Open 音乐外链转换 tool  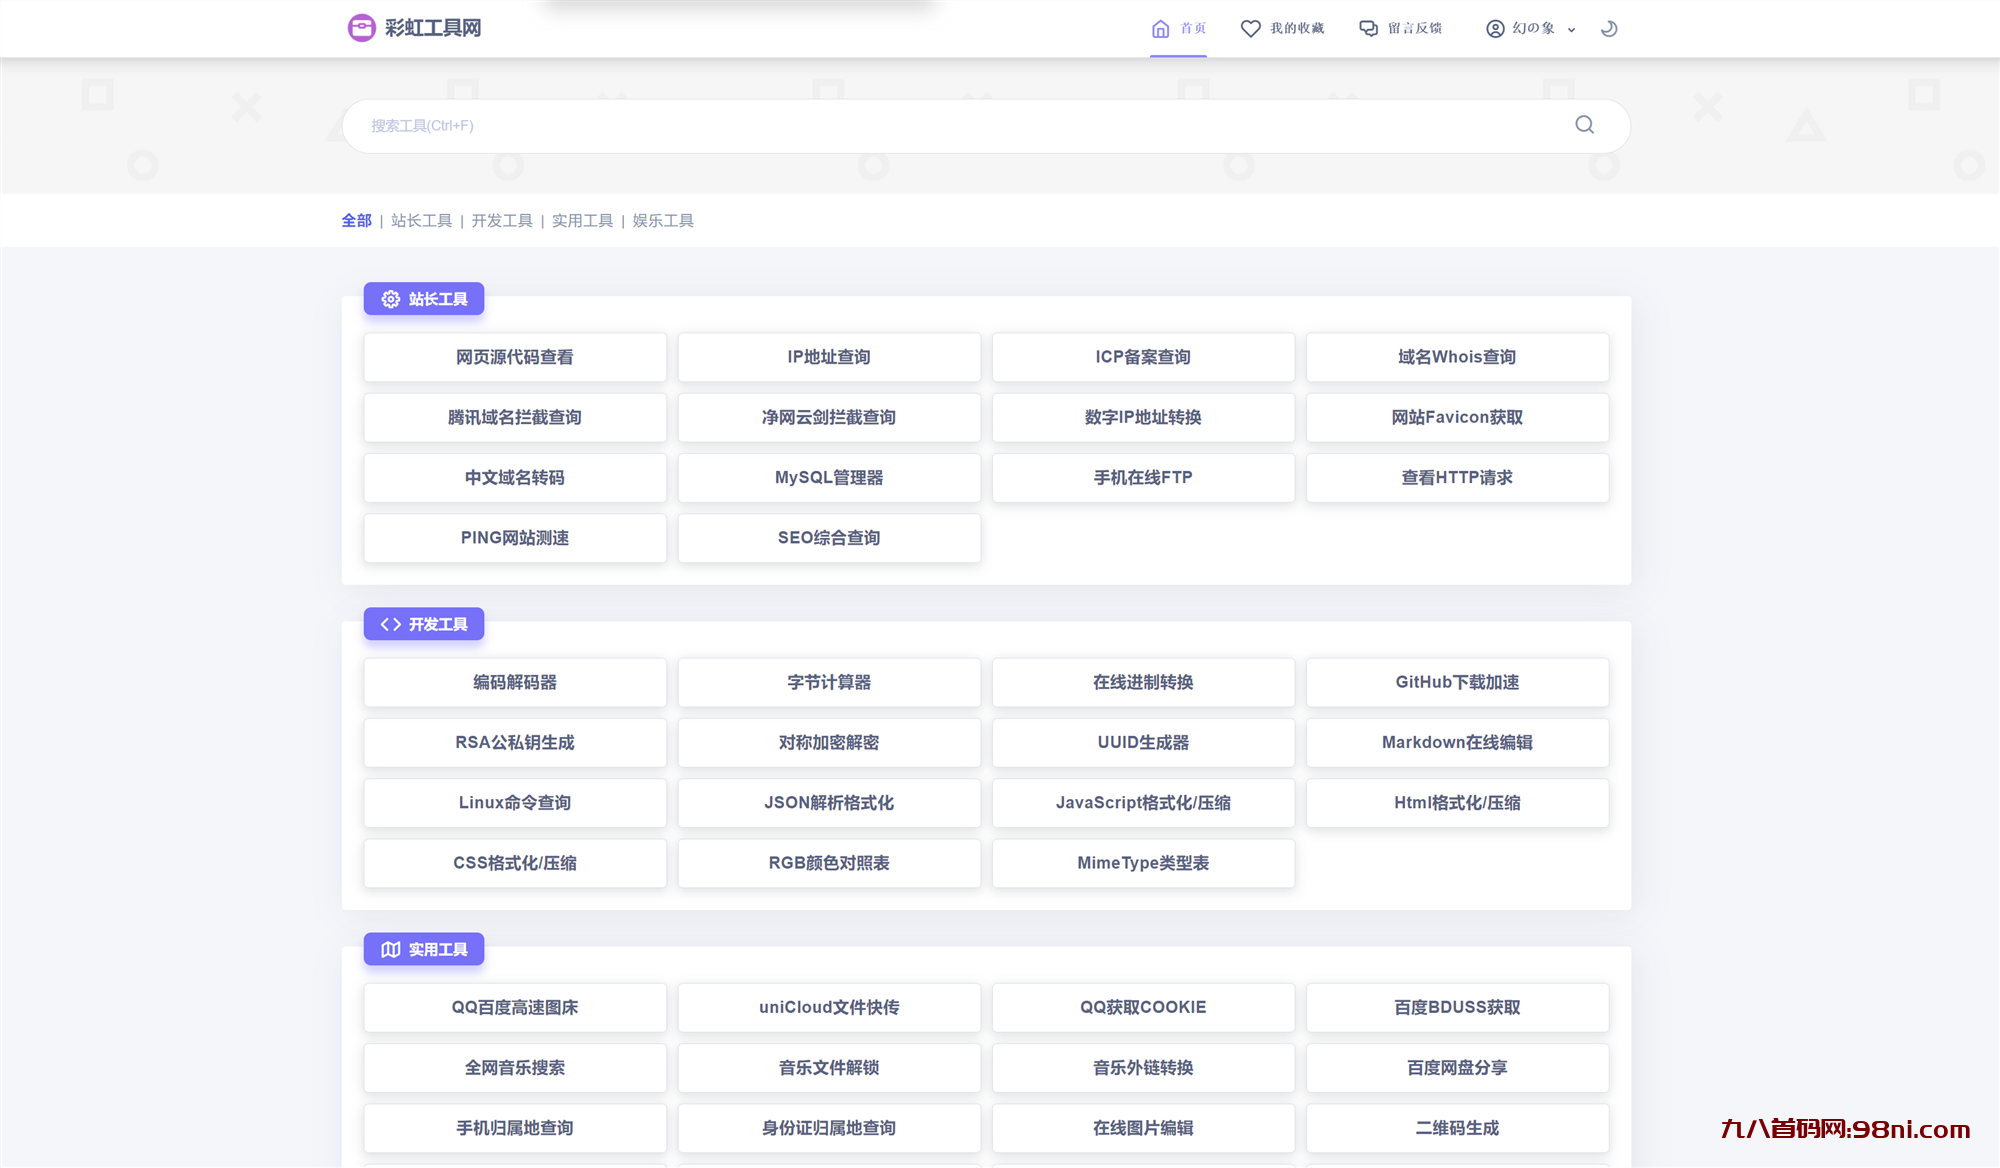point(1143,1068)
